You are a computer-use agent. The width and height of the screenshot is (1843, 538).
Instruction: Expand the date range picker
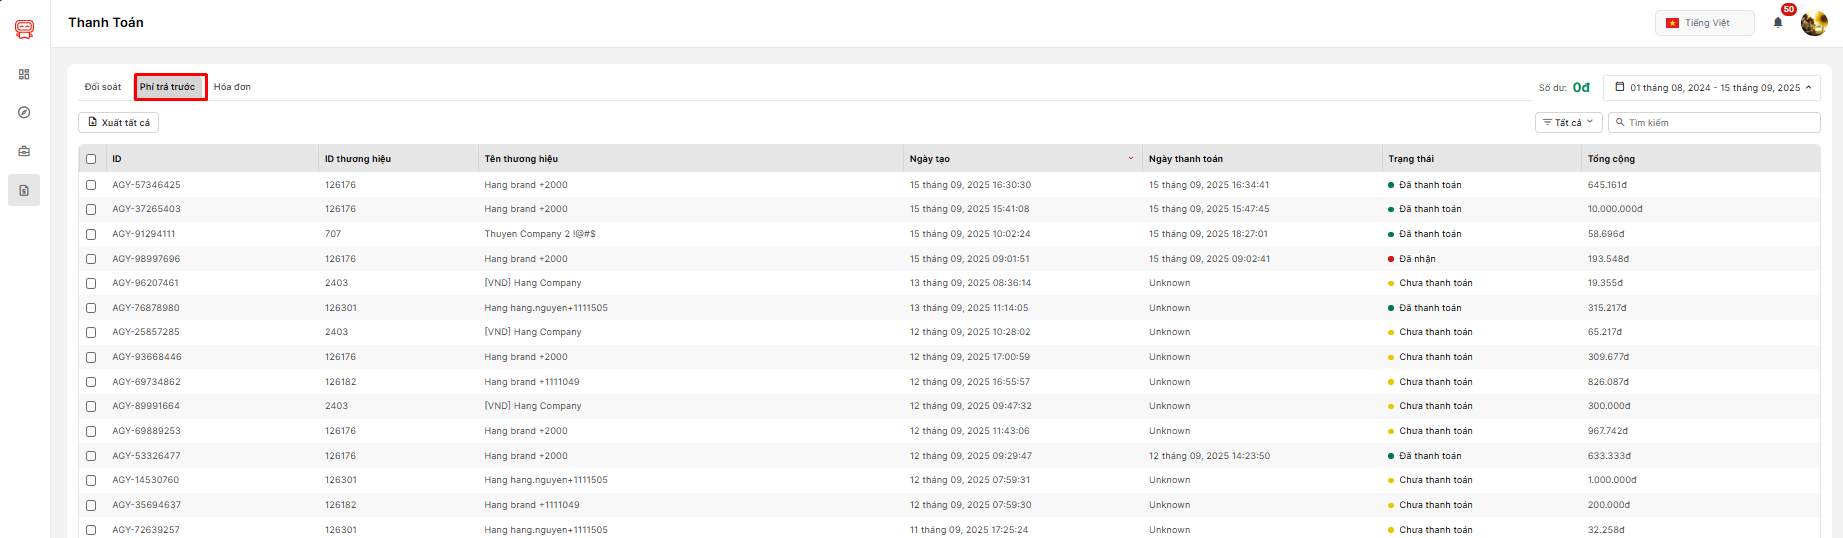[x=1711, y=88]
